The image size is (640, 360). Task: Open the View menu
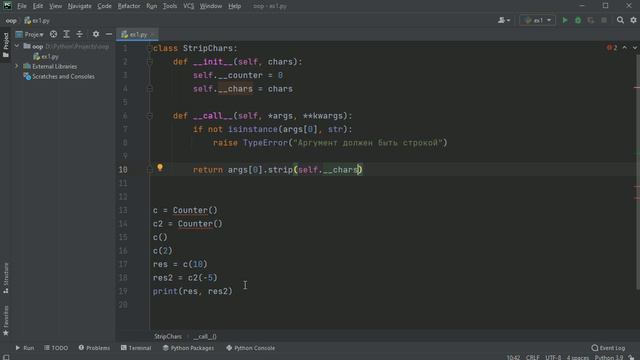pos(56,6)
